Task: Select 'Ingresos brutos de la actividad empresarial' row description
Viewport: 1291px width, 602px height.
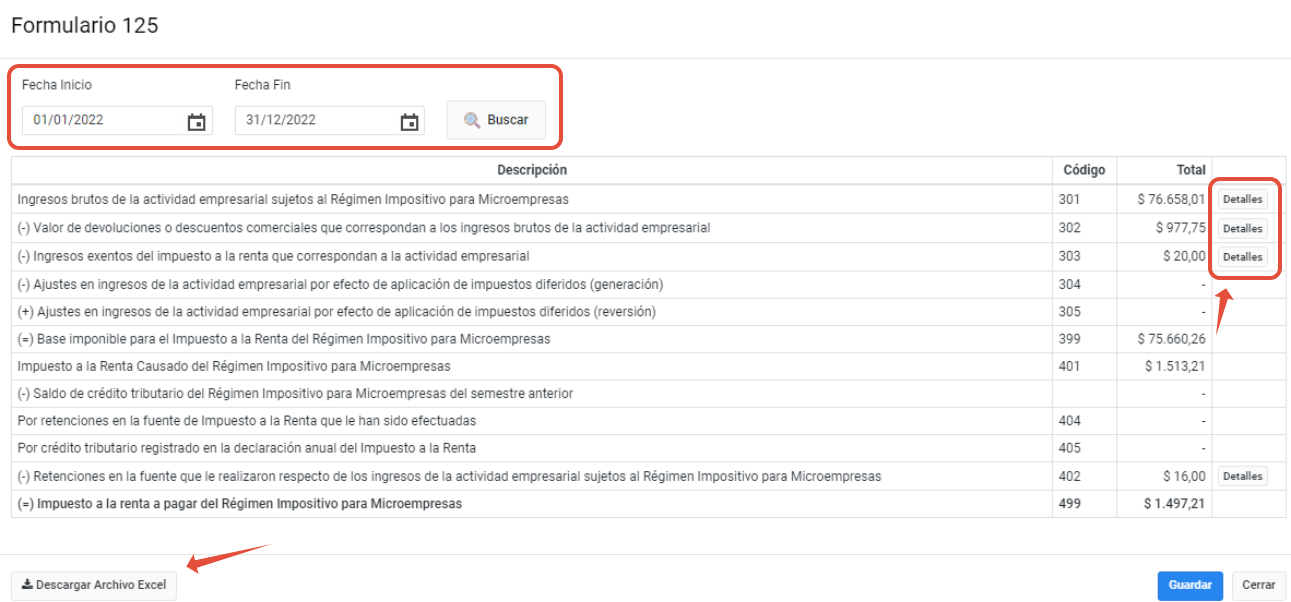Action: (x=293, y=199)
